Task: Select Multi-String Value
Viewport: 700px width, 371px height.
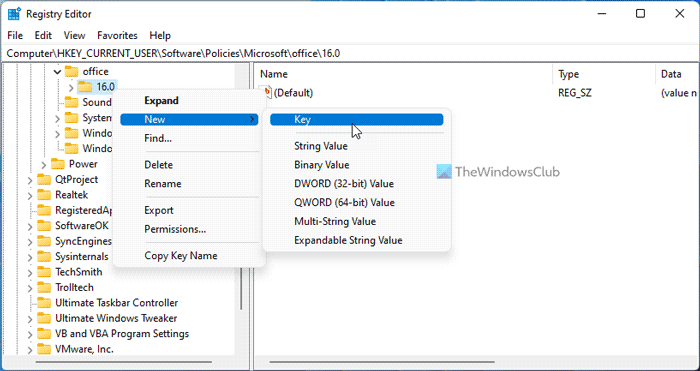Action: tap(357, 221)
